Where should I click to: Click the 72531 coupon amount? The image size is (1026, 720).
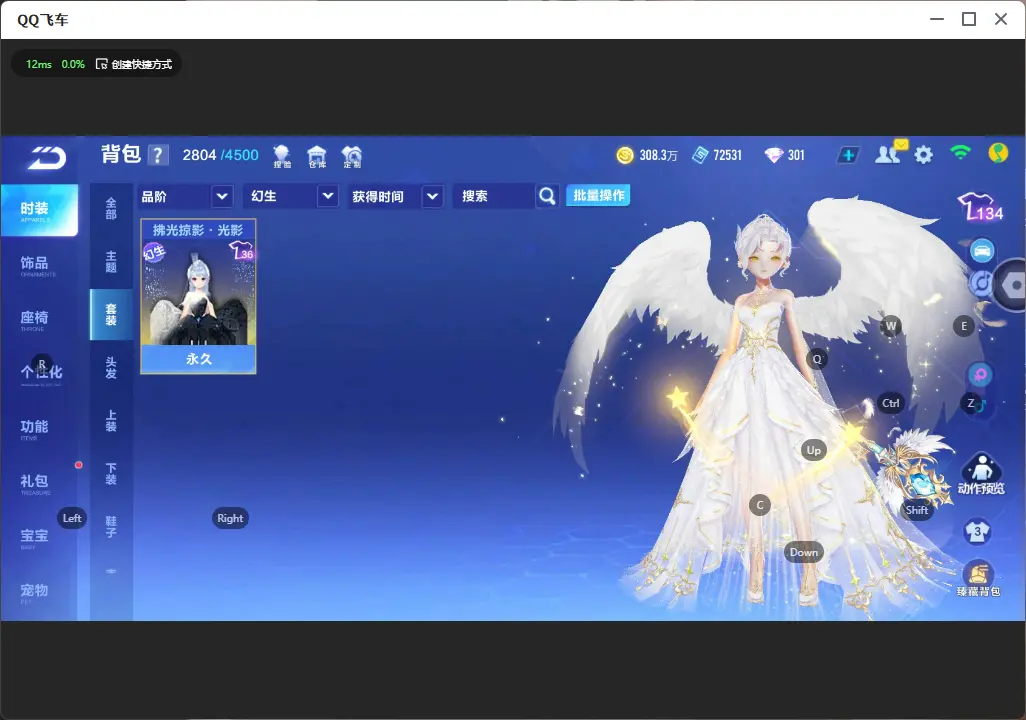coord(728,155)
